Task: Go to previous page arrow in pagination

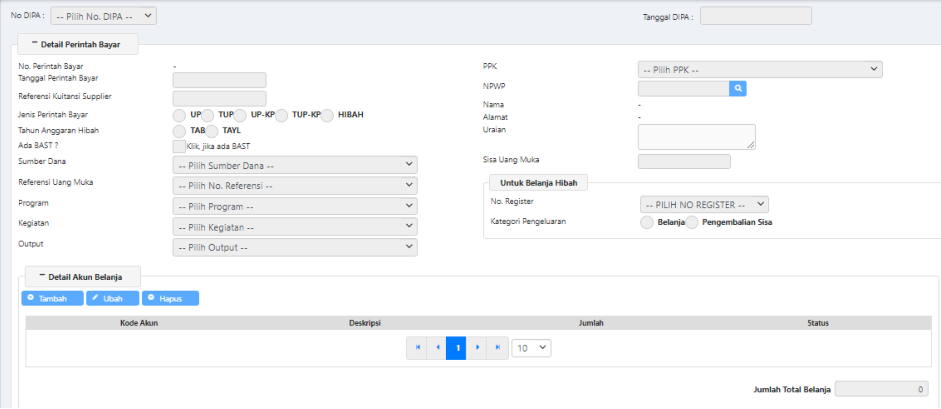Action: pos(436,347)
